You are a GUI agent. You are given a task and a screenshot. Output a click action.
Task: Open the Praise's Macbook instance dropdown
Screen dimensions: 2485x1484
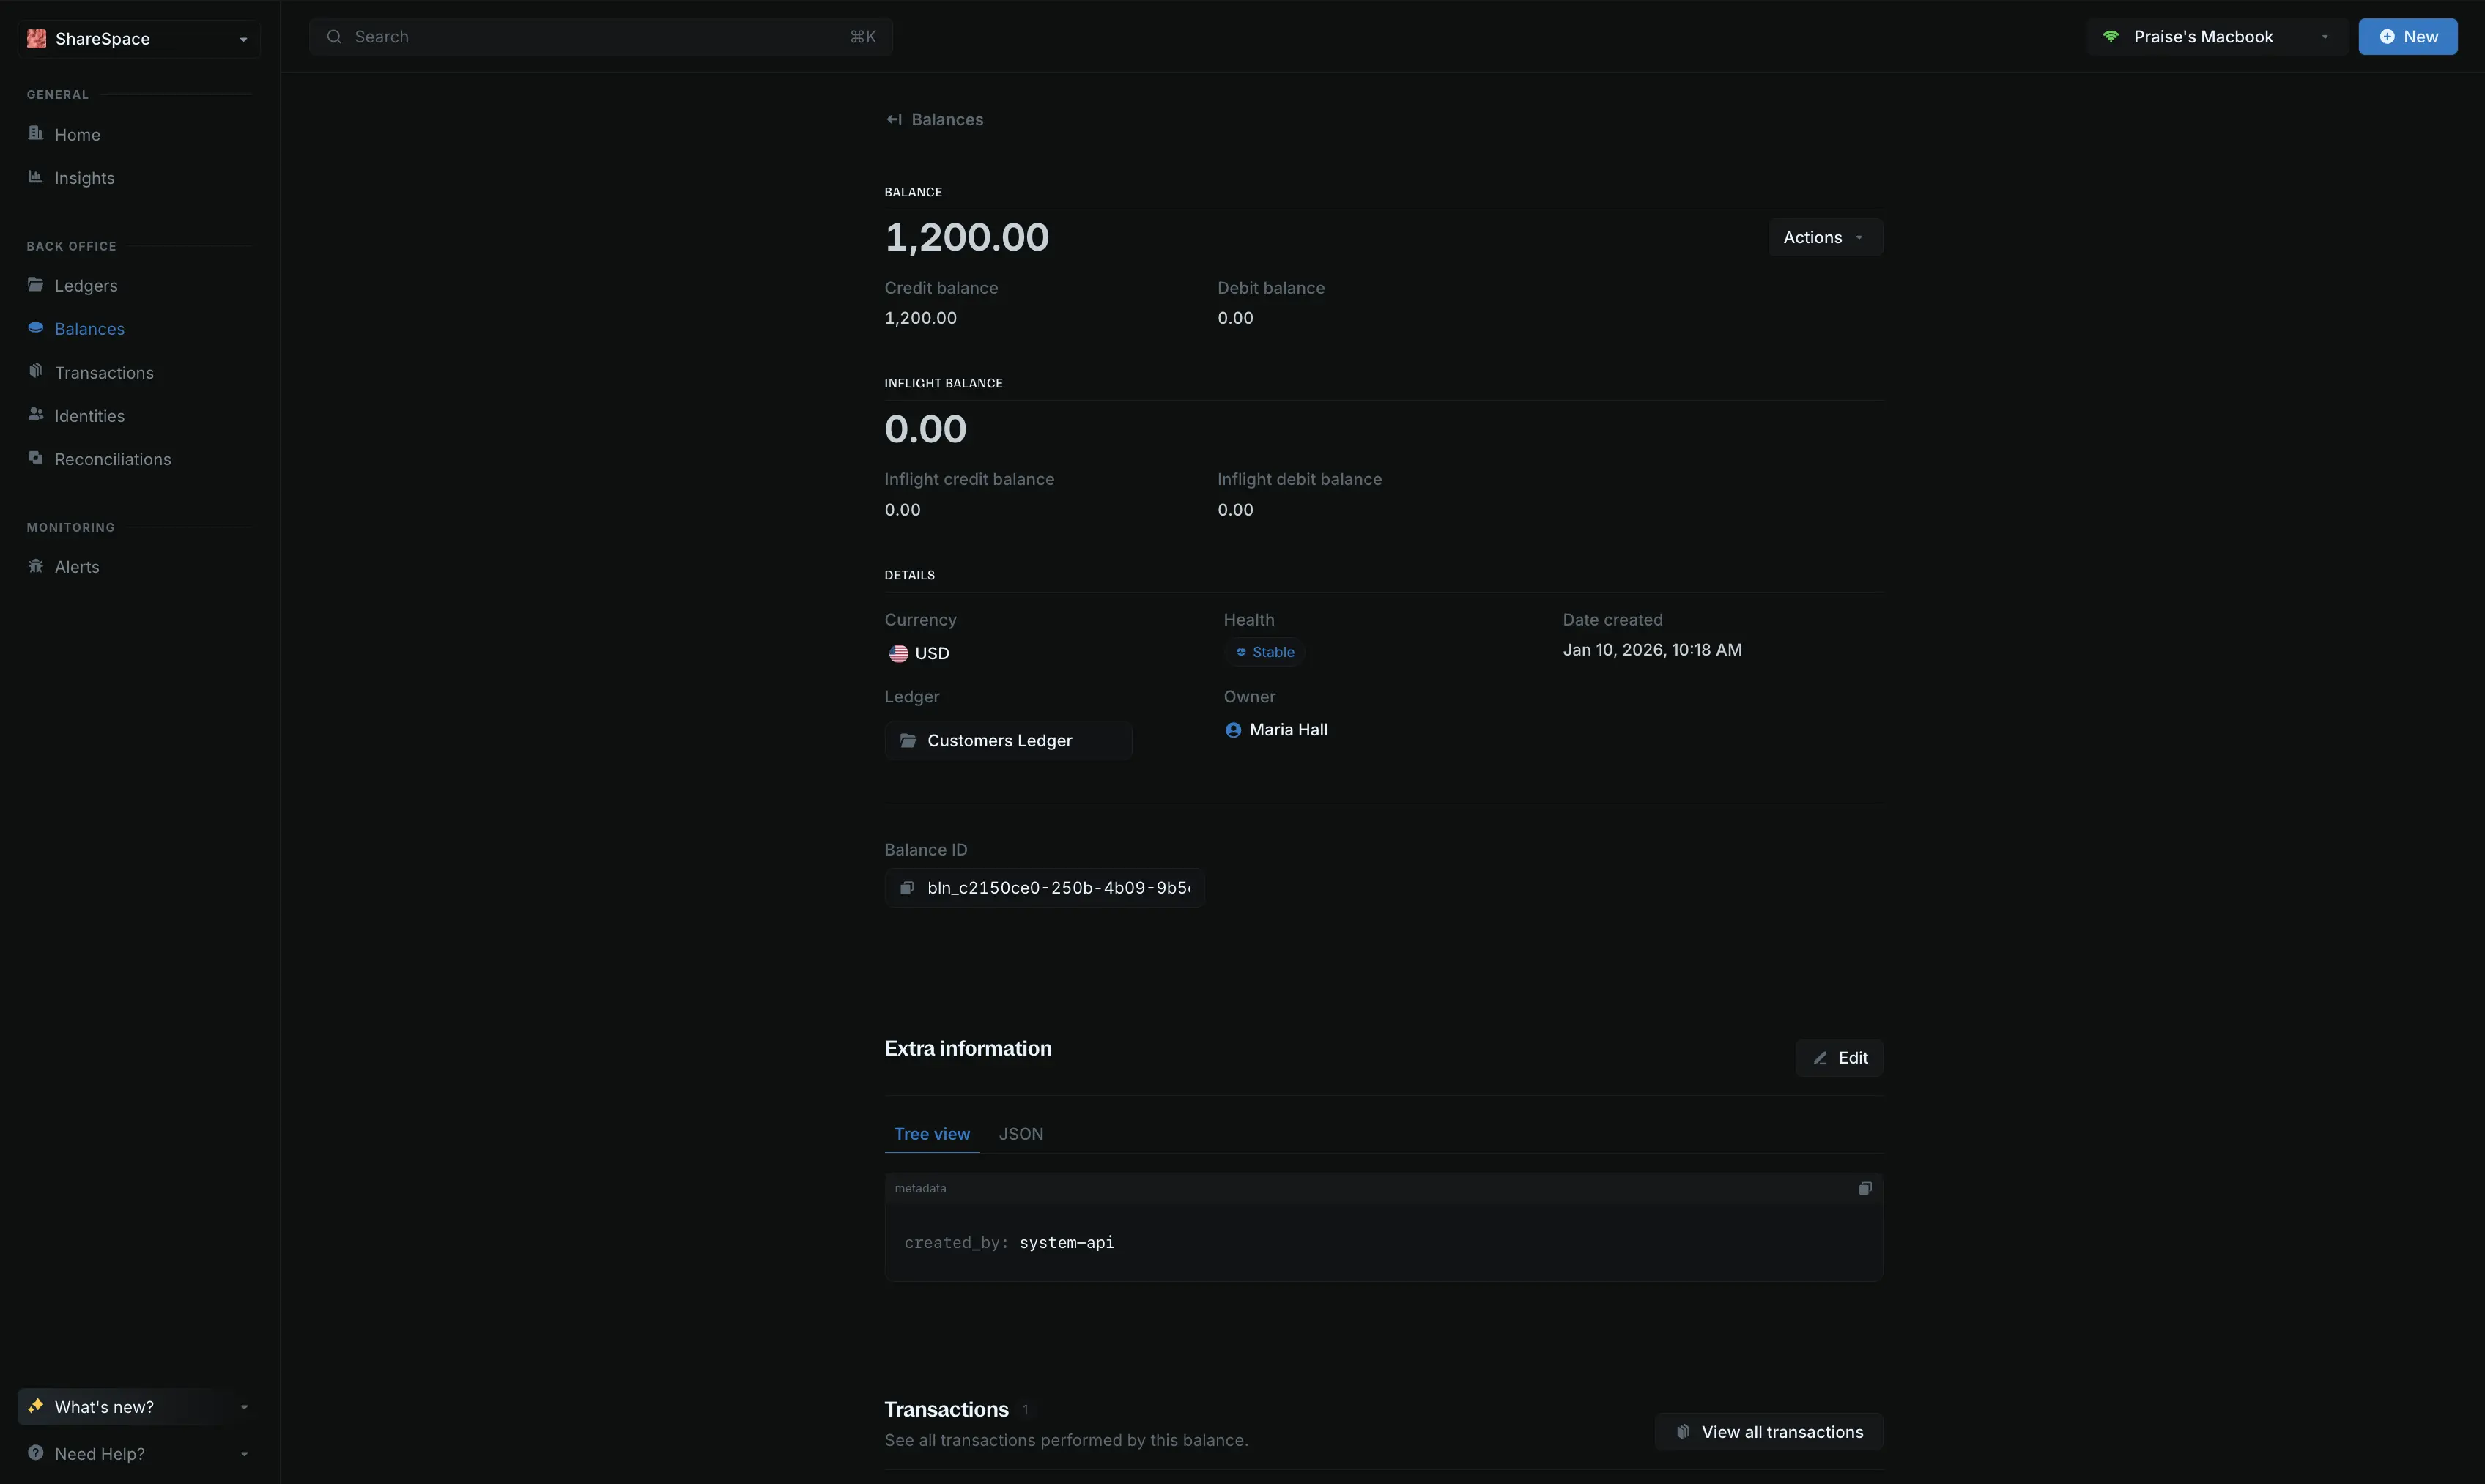pos(2216,37)
